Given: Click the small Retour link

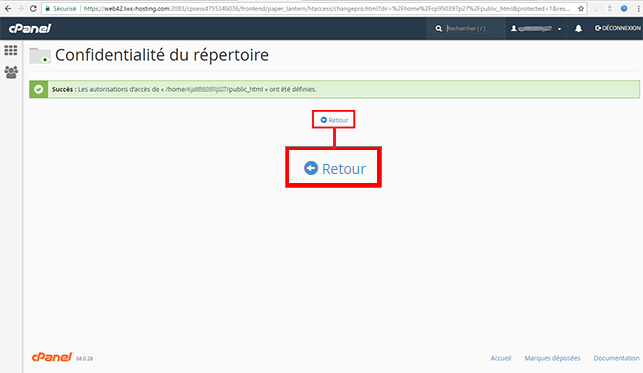Looking at the screenshot, I should [334, 120].
